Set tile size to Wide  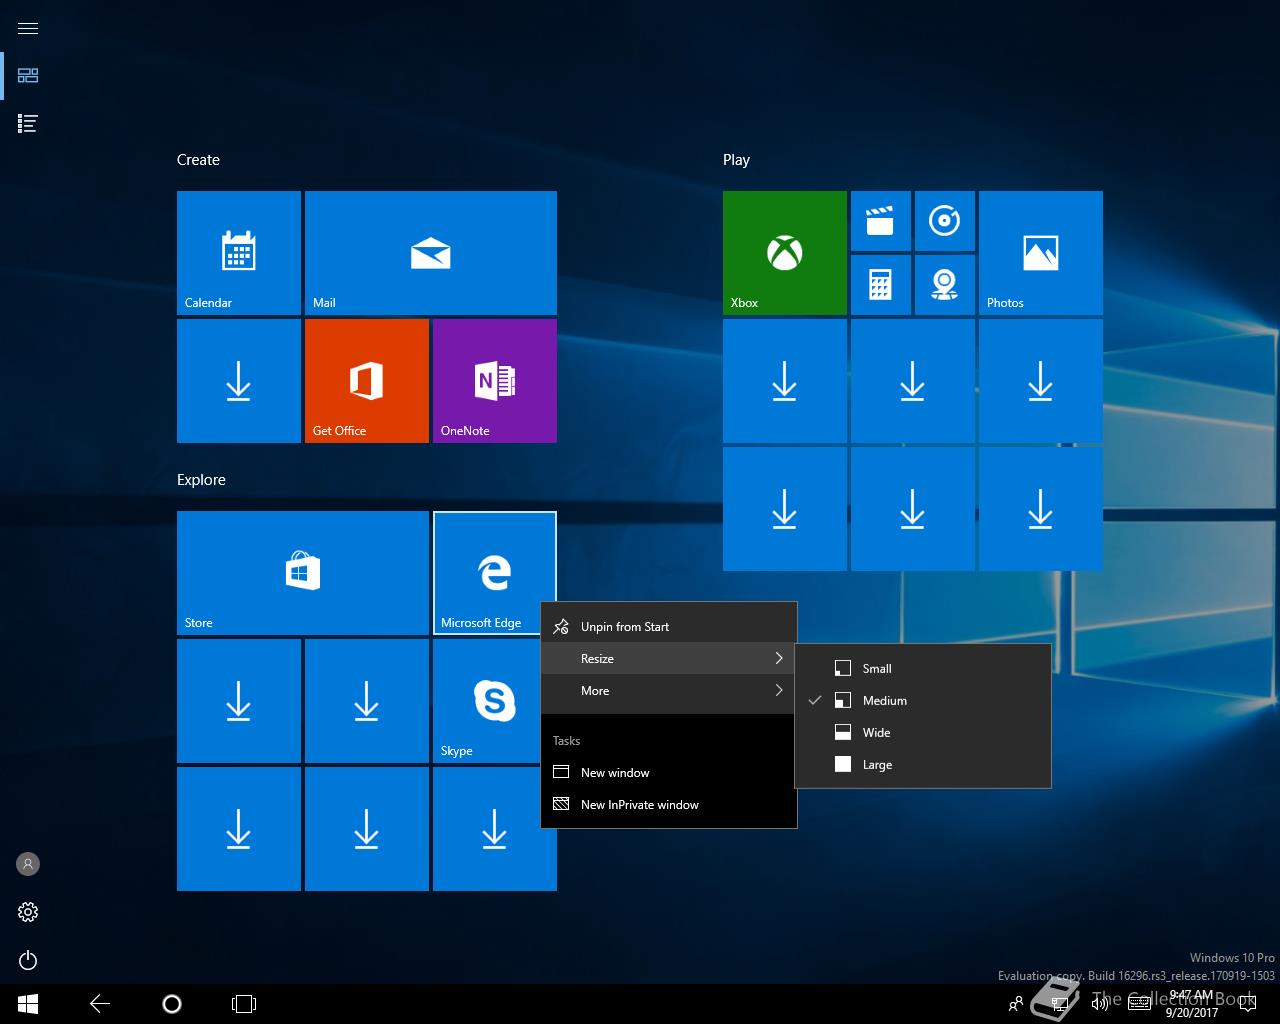[923, 733]
